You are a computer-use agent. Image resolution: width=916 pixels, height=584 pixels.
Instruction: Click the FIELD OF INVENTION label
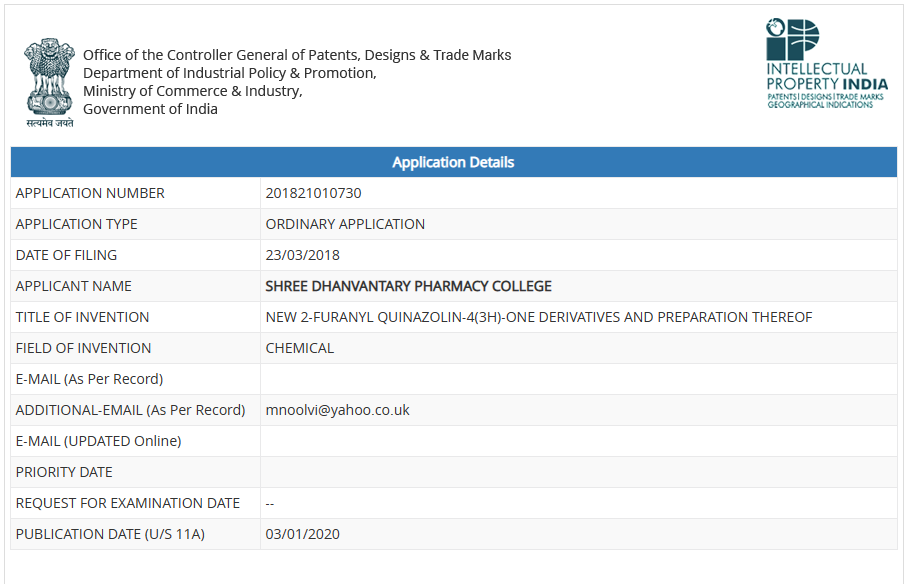[83, 348]
